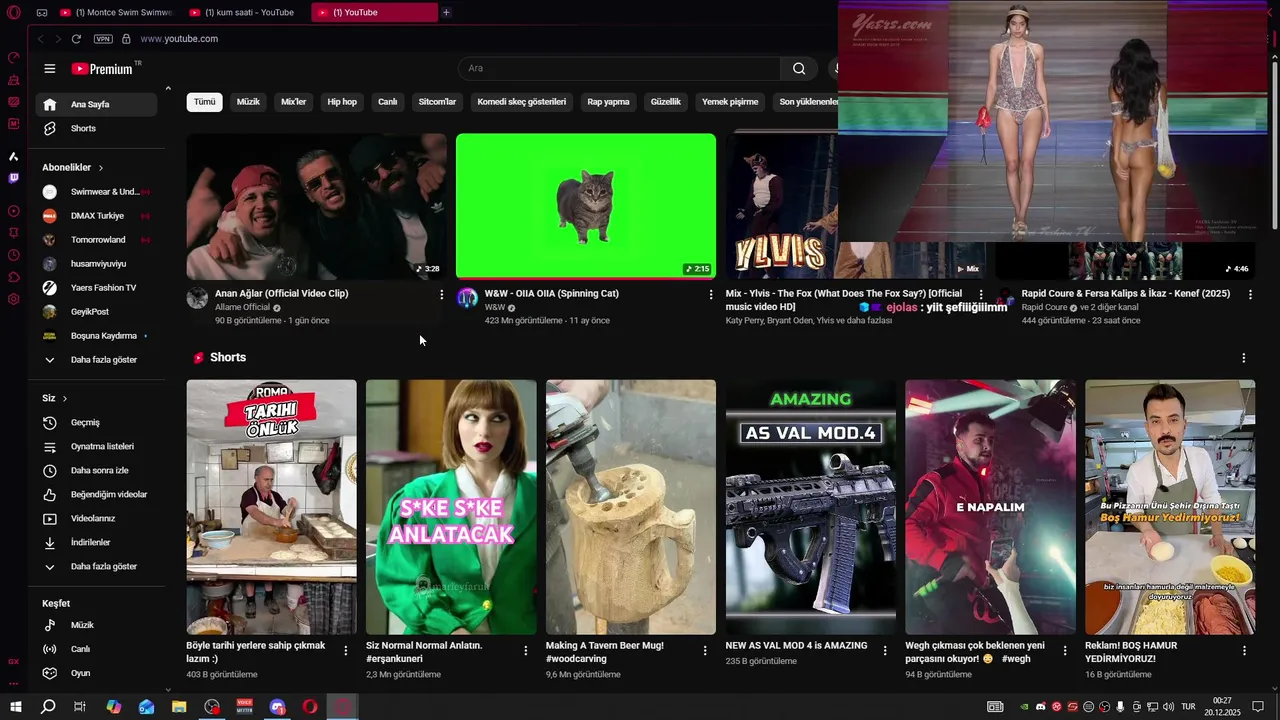Click the Ara search field

619,68
